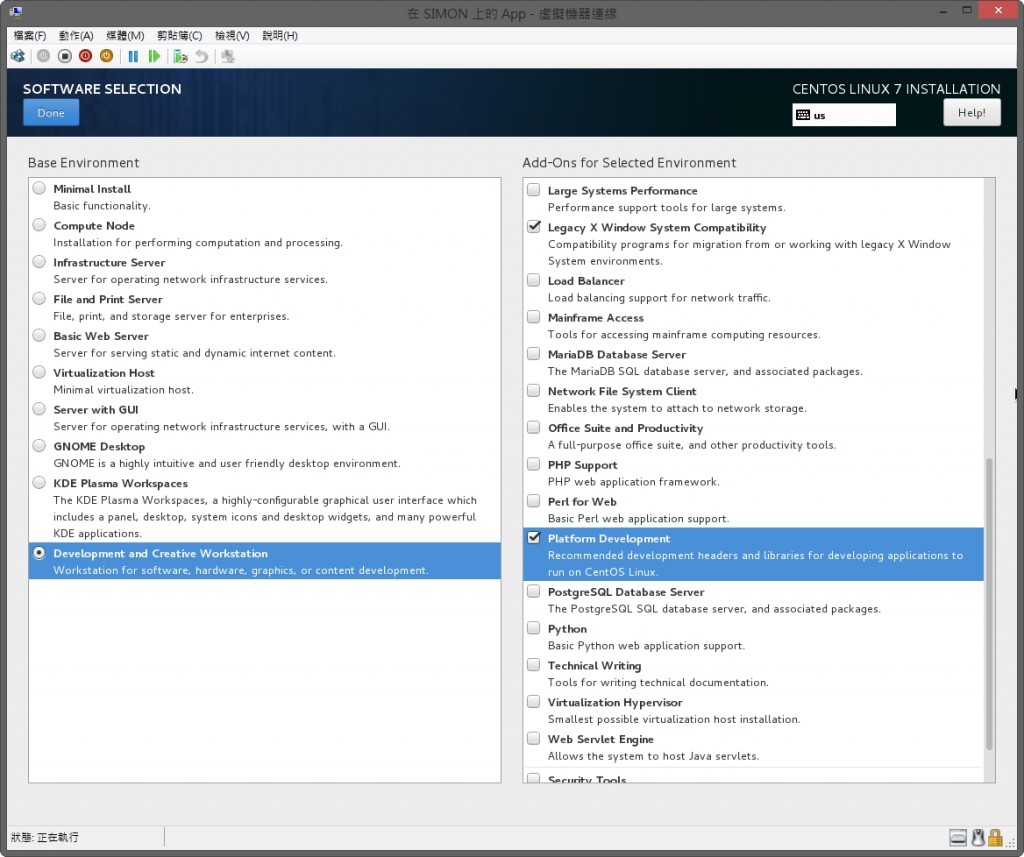Click the keyboard layout icon
Image resolution: width=1024 pixels, height=857 pixels.
click(803, 115)
